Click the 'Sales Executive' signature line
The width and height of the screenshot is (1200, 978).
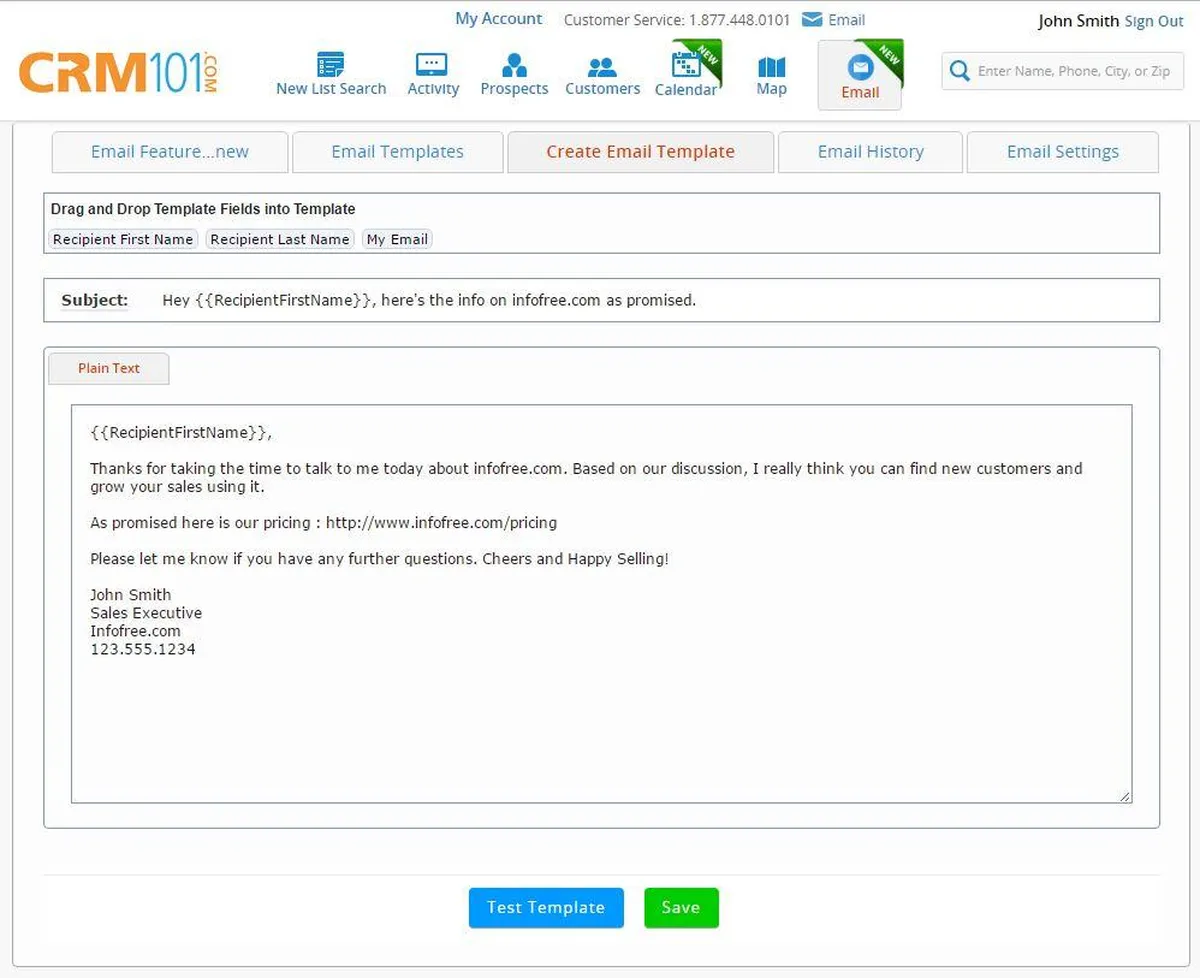coord(146,612)
